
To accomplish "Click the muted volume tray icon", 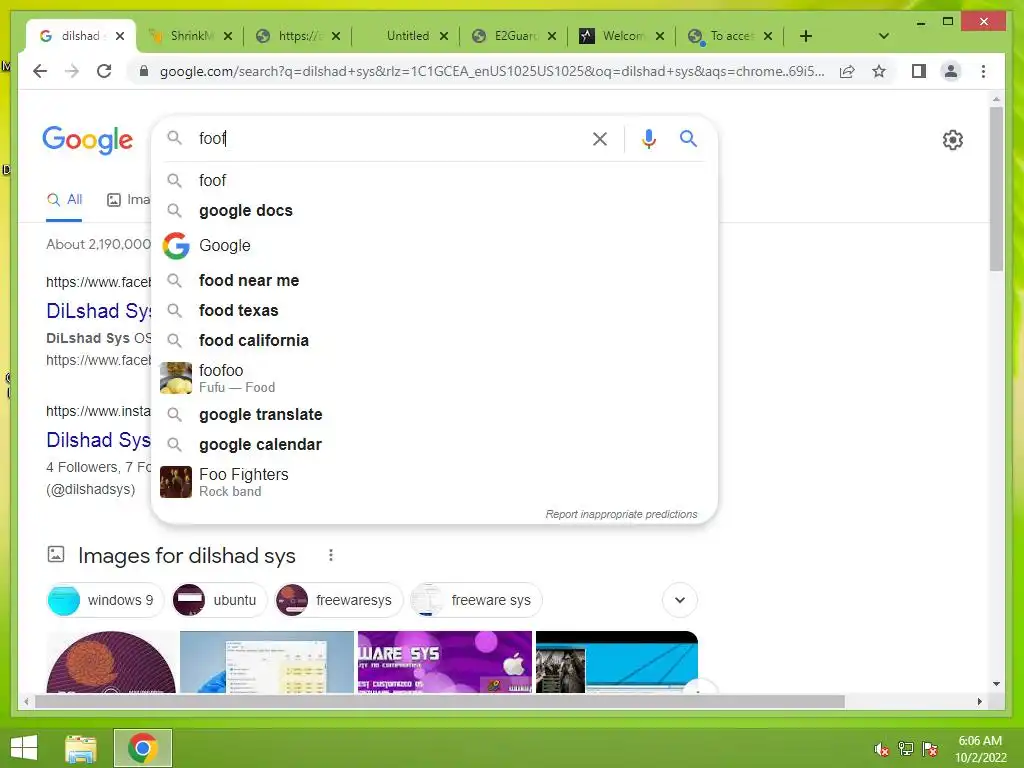I will 881,749.
